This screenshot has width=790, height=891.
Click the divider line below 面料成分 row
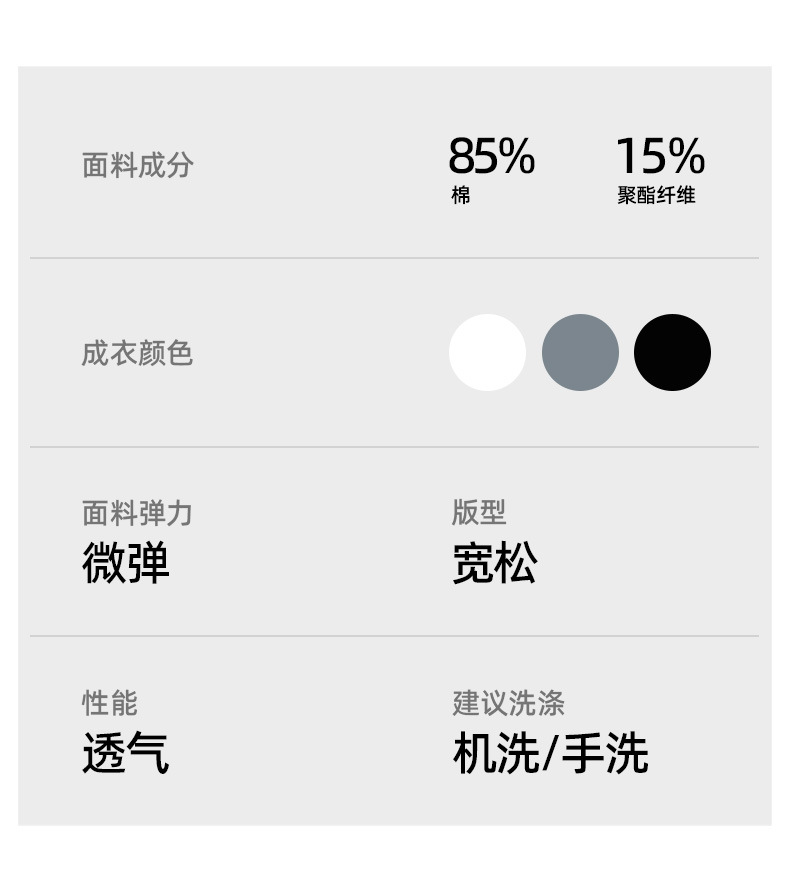click(394, 258)
